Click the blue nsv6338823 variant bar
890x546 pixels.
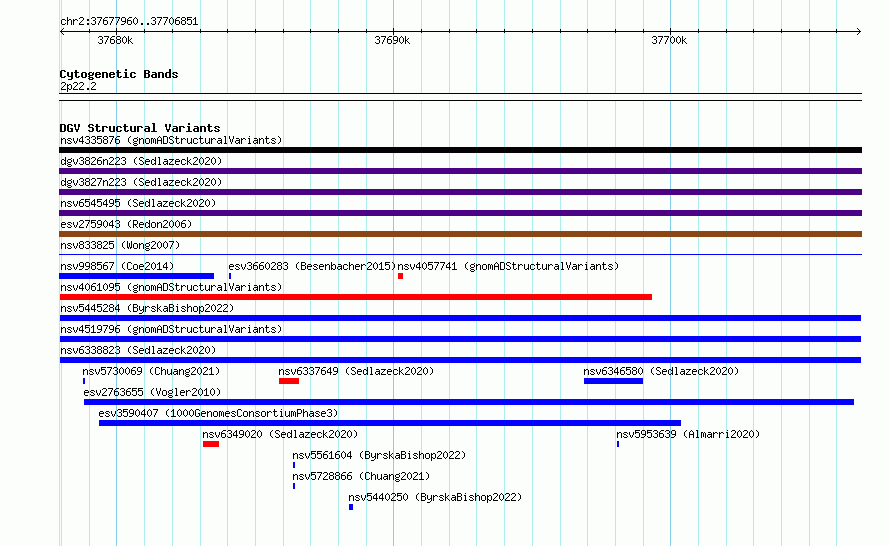tap(460, 360)
